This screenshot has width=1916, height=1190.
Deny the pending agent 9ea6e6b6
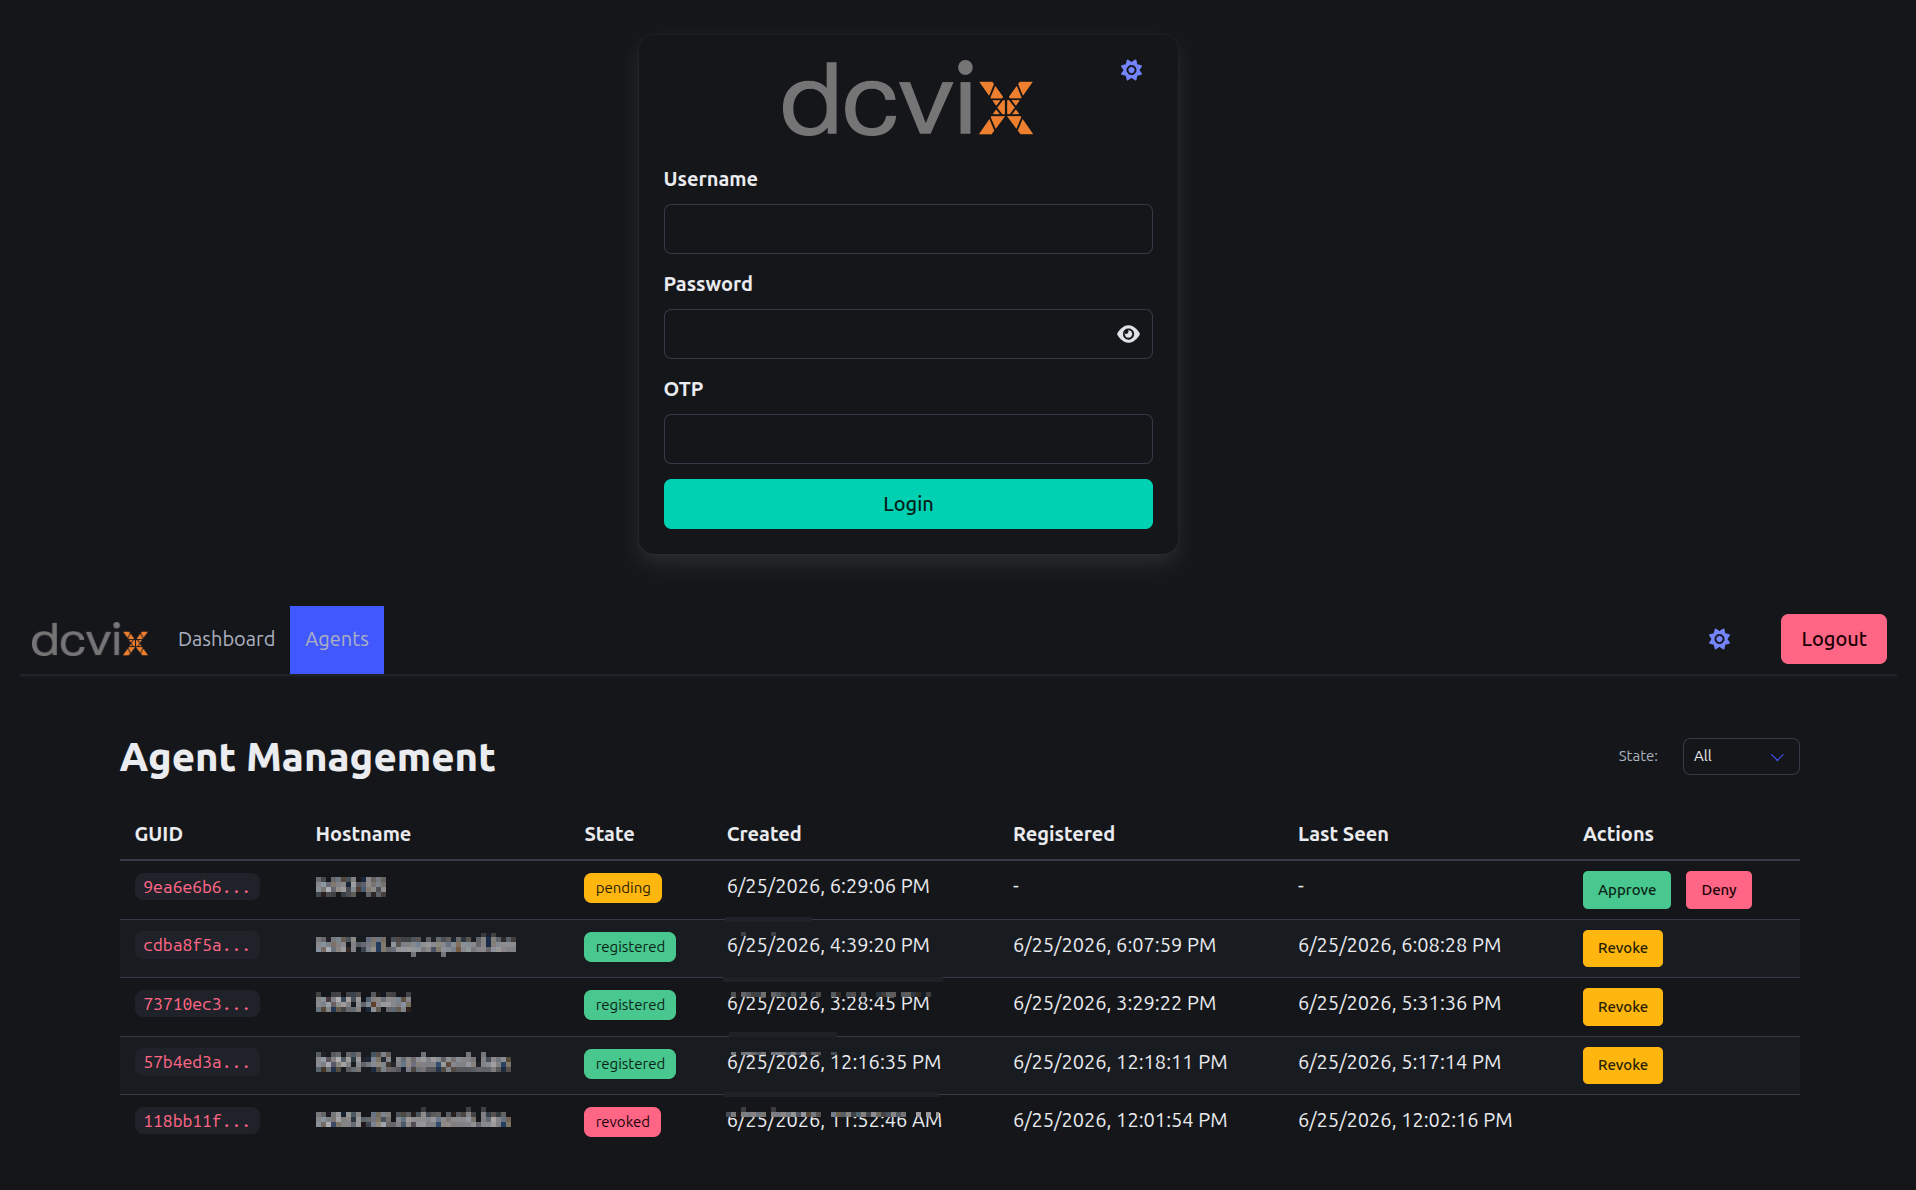point(1718,890)
